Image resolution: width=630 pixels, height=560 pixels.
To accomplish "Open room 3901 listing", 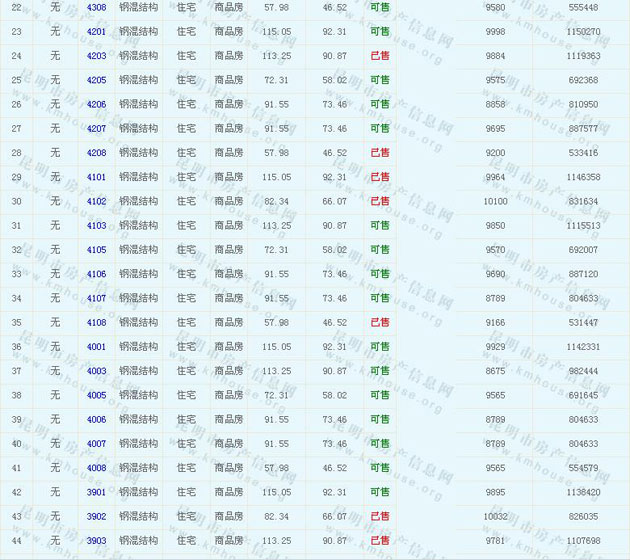I will [96, 492].
